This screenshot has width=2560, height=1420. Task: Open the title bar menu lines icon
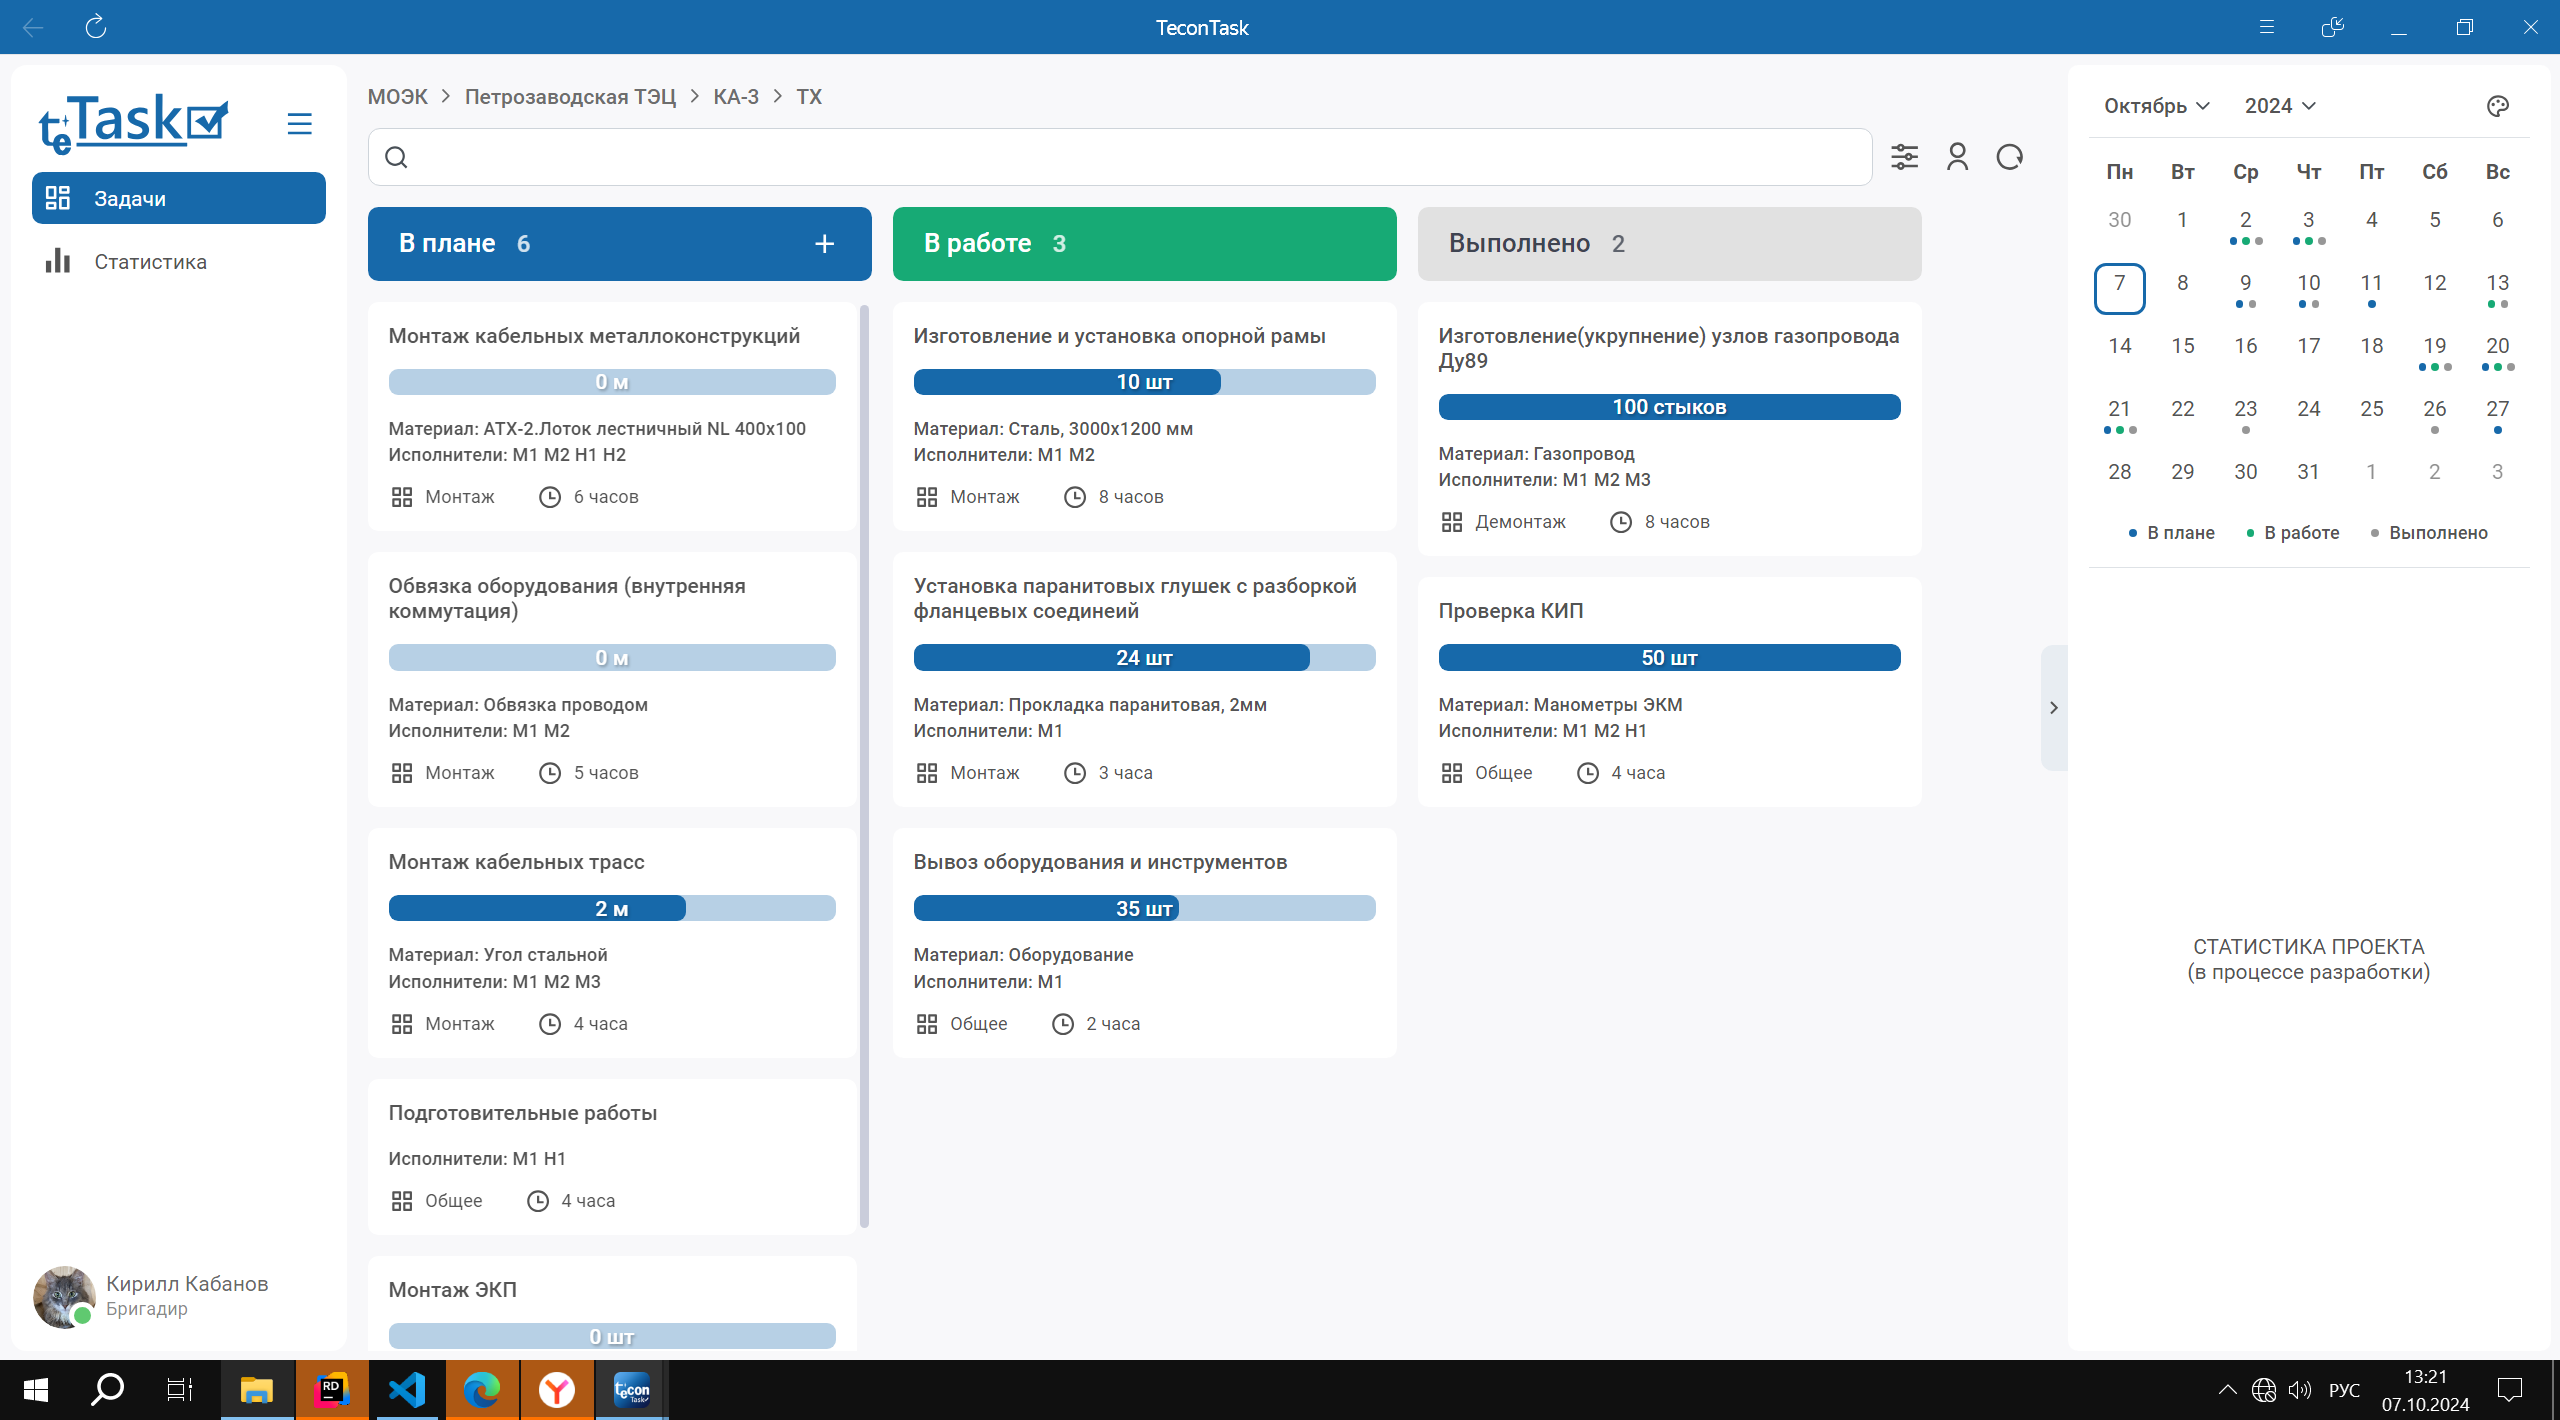click(2267, 27)
